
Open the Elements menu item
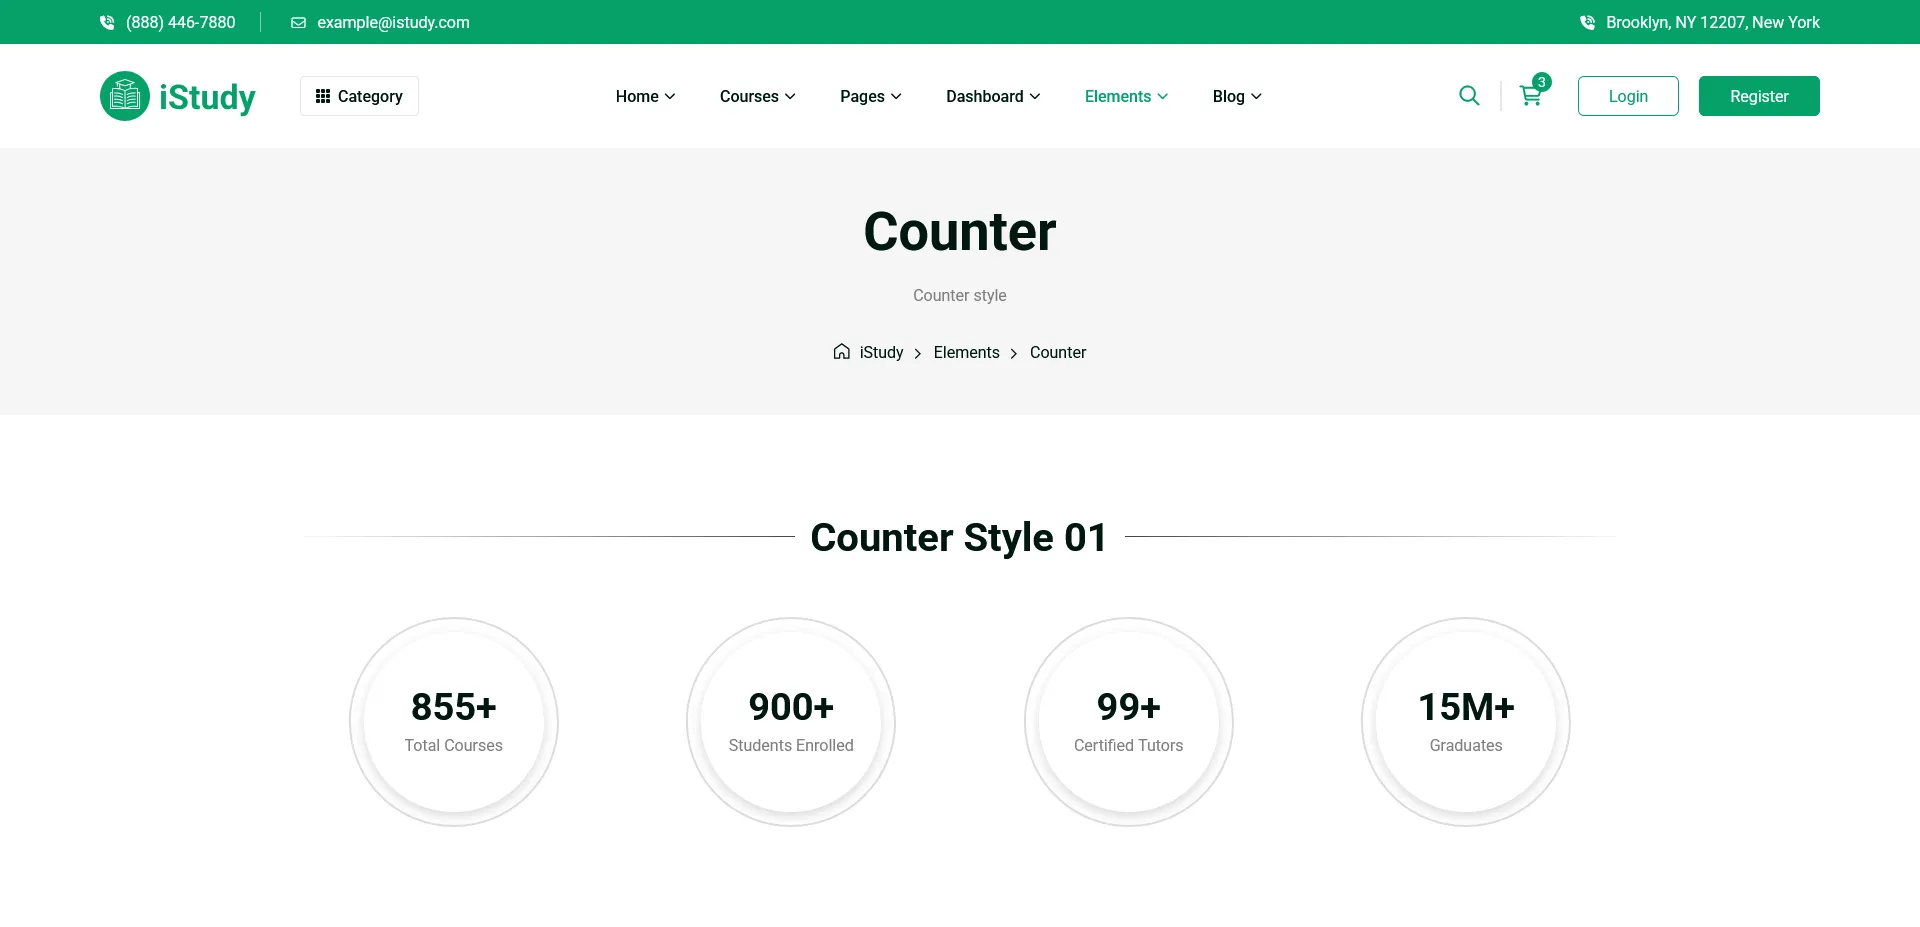pyautogui.click(x=1126, y=96)
